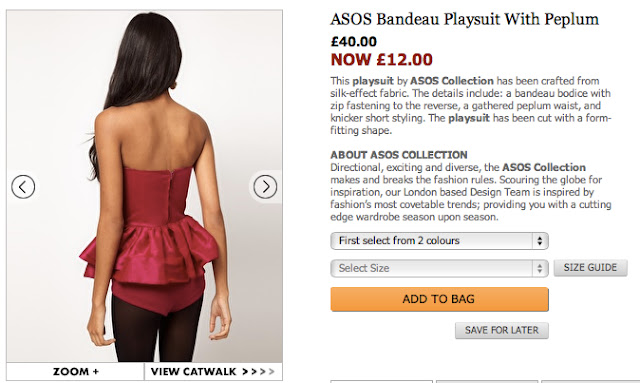The image size is (640, 383).
Task: Open the 'First select from 2 colours' dropdown
Action: point(439,241)
